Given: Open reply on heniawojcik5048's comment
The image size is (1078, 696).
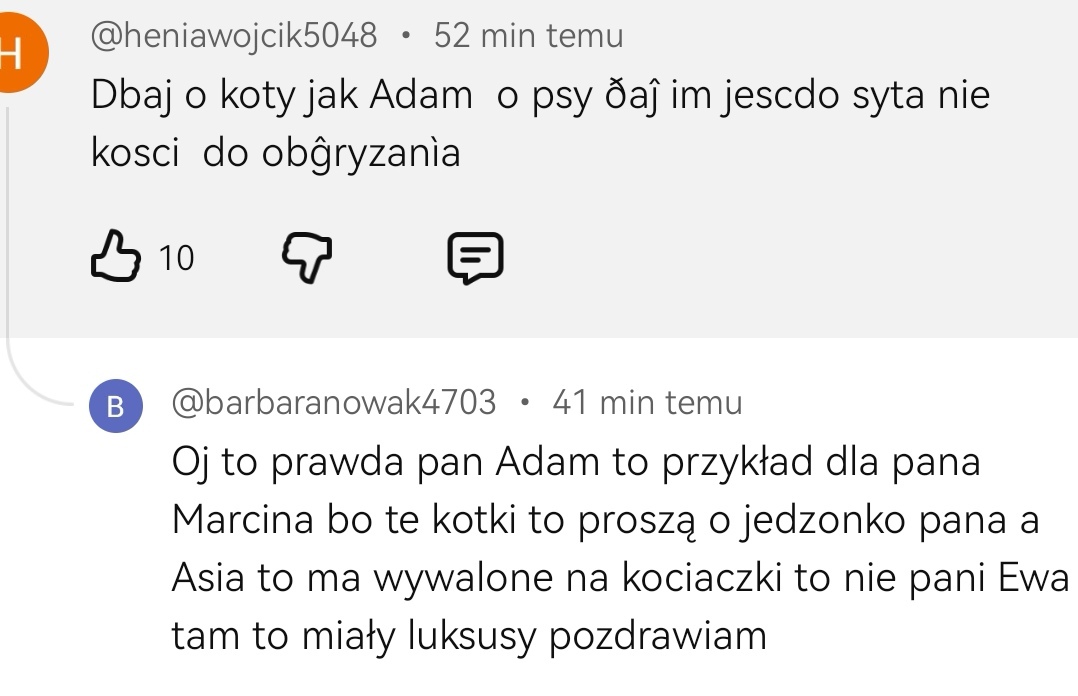Looking at the screenshot, I should pos(475,258).
